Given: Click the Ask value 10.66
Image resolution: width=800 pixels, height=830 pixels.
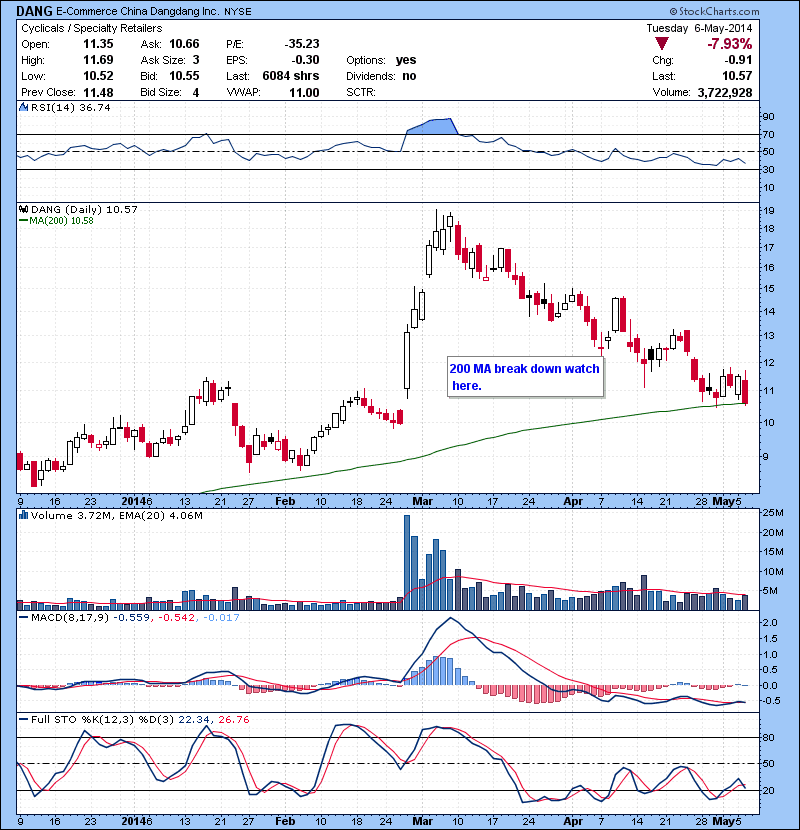Looking at the screenshot, I should pyautogui.click(x=184, y=44).
